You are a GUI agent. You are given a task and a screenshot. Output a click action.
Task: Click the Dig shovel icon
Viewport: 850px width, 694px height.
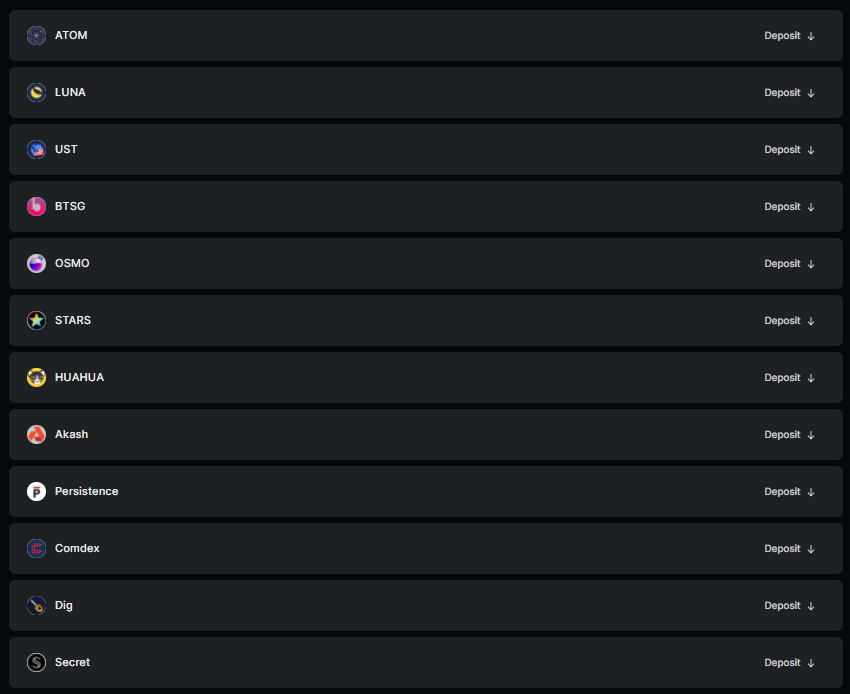tap(36, 606)
